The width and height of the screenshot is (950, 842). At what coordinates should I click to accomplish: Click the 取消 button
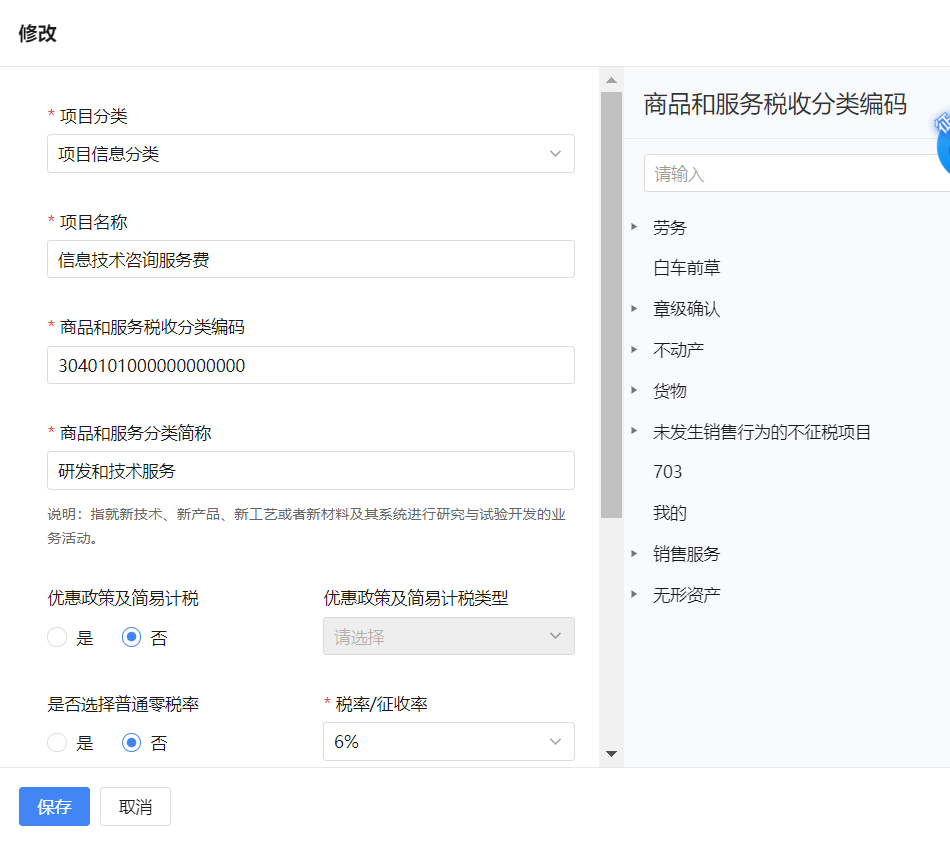coord(135,807)
